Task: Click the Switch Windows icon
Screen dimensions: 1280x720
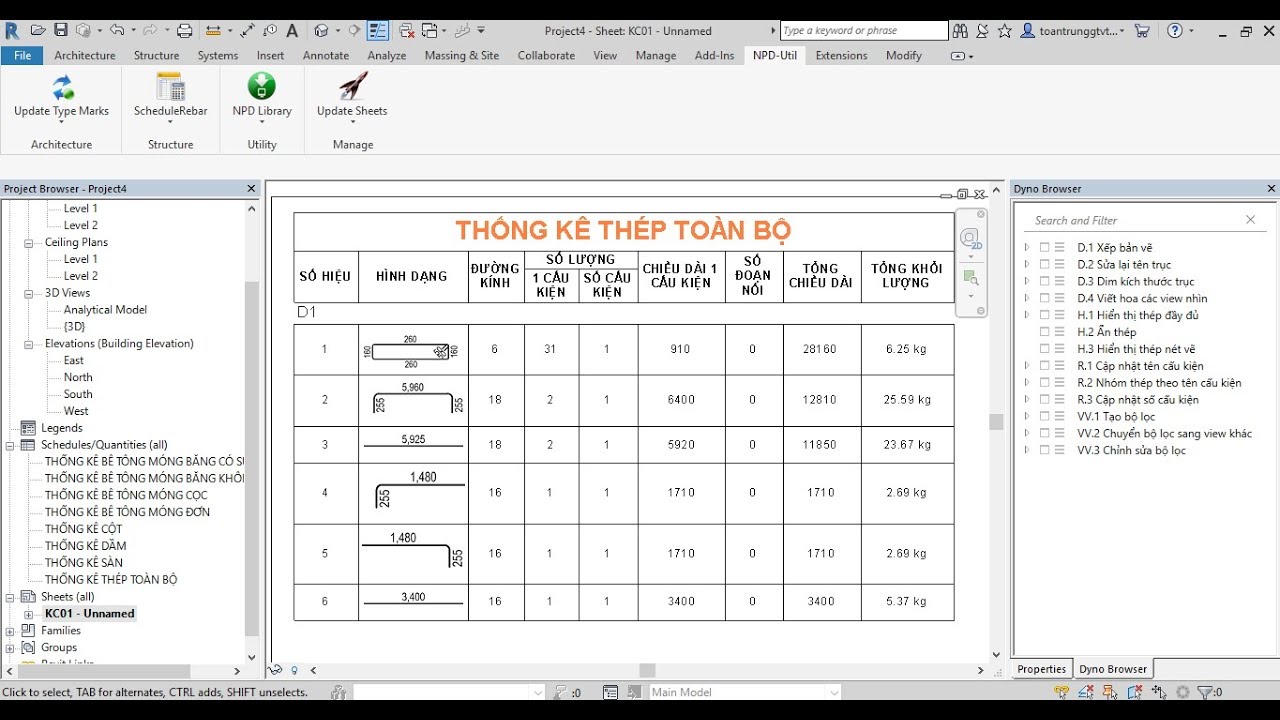Action: point(429,31)
